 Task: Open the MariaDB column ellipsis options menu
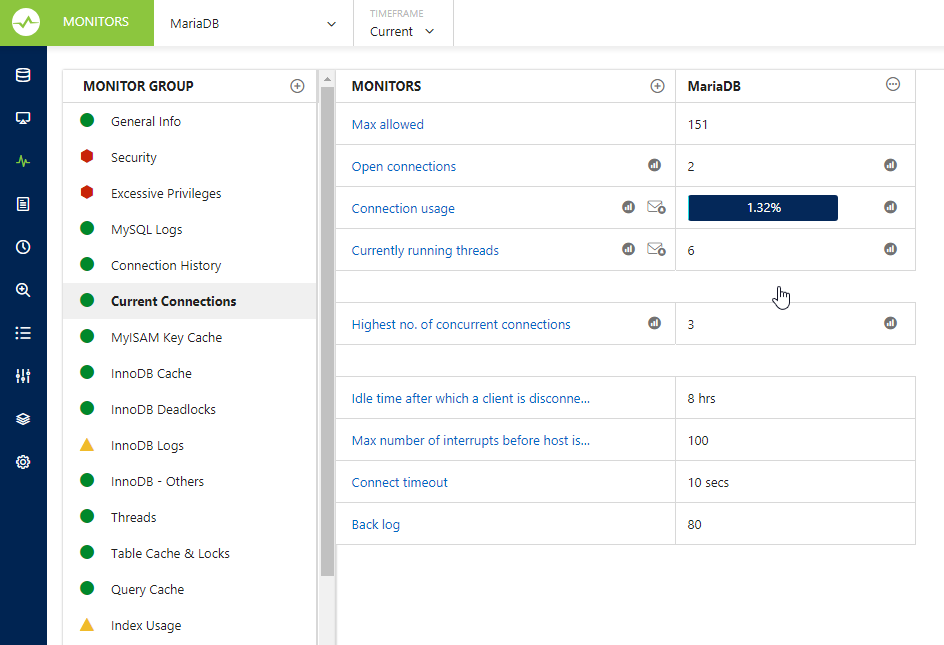(893, 85)
